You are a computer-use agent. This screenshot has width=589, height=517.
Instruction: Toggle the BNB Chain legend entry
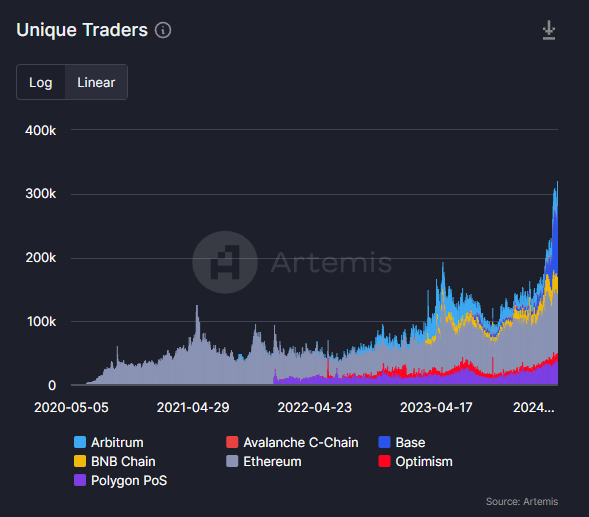point(115,461)
